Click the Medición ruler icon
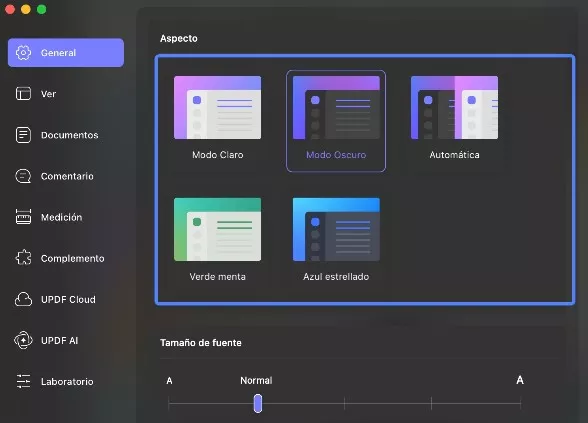Image resolution: width=588 pixels, height=423 pixels. (23, 217)
